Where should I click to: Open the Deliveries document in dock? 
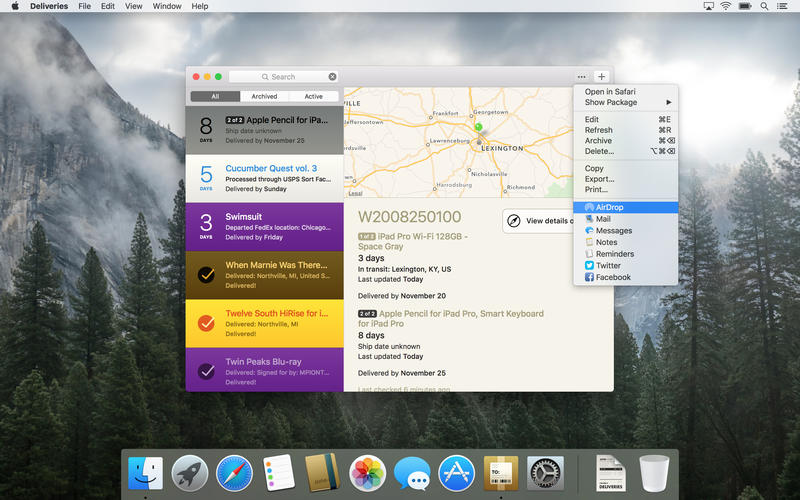(x=611, y=473)
